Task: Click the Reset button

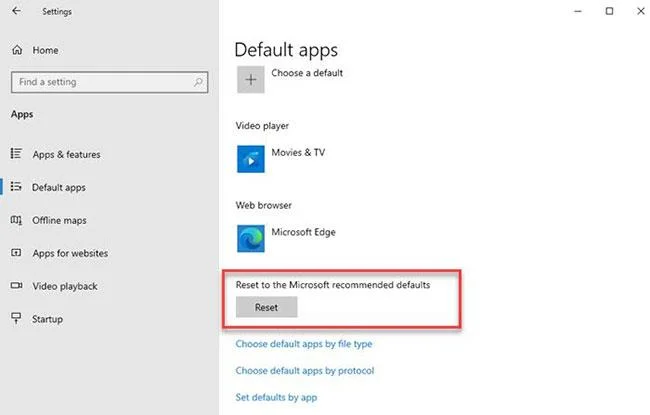Action: coord(267,307)
